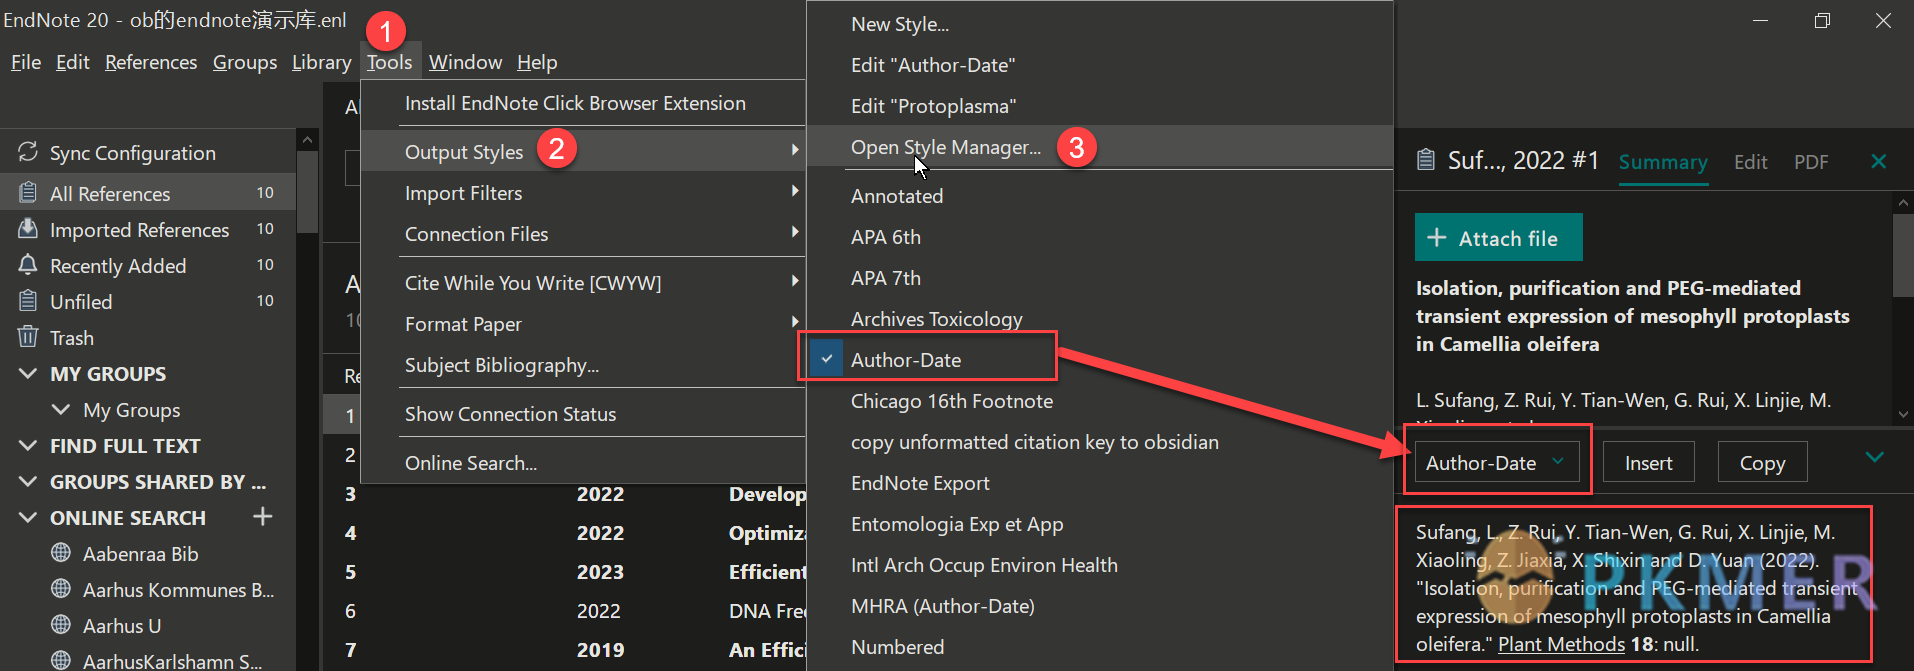Select the All References clipboard icon

tap(28, 192)
